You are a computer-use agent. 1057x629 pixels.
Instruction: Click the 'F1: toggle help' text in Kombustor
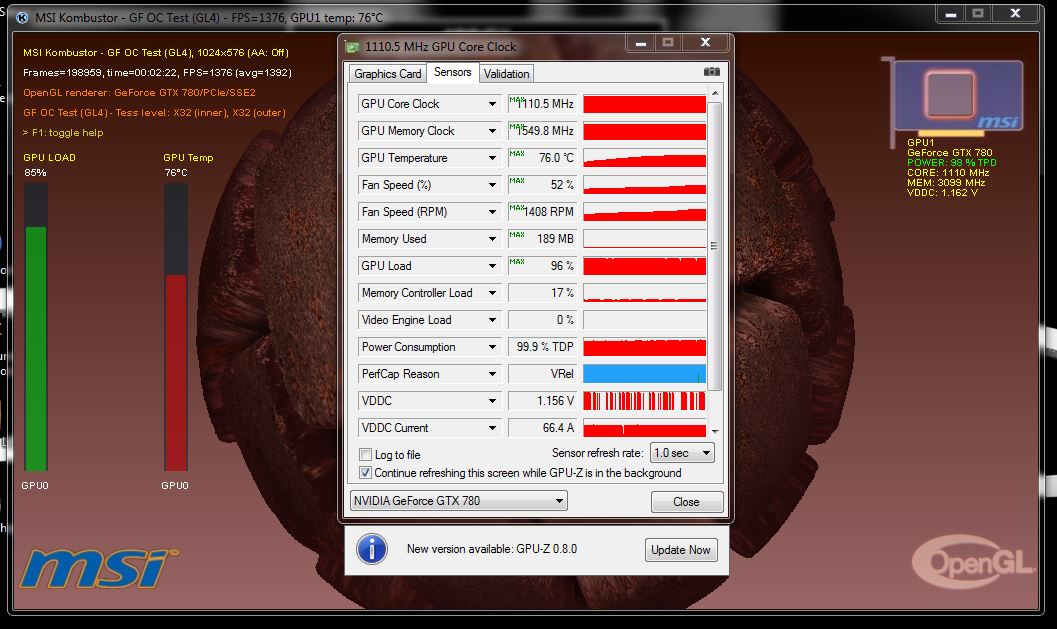point(67,133)
